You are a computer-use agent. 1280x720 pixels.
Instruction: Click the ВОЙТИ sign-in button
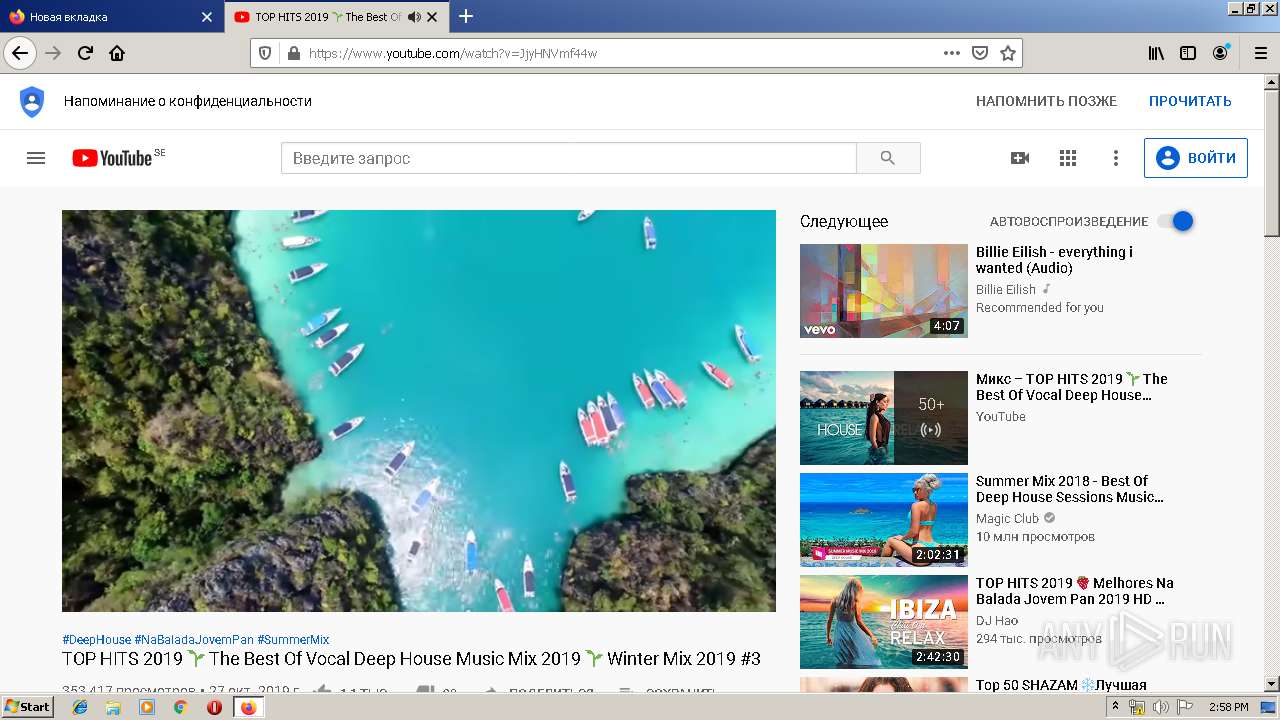[x=1196, y=158]
